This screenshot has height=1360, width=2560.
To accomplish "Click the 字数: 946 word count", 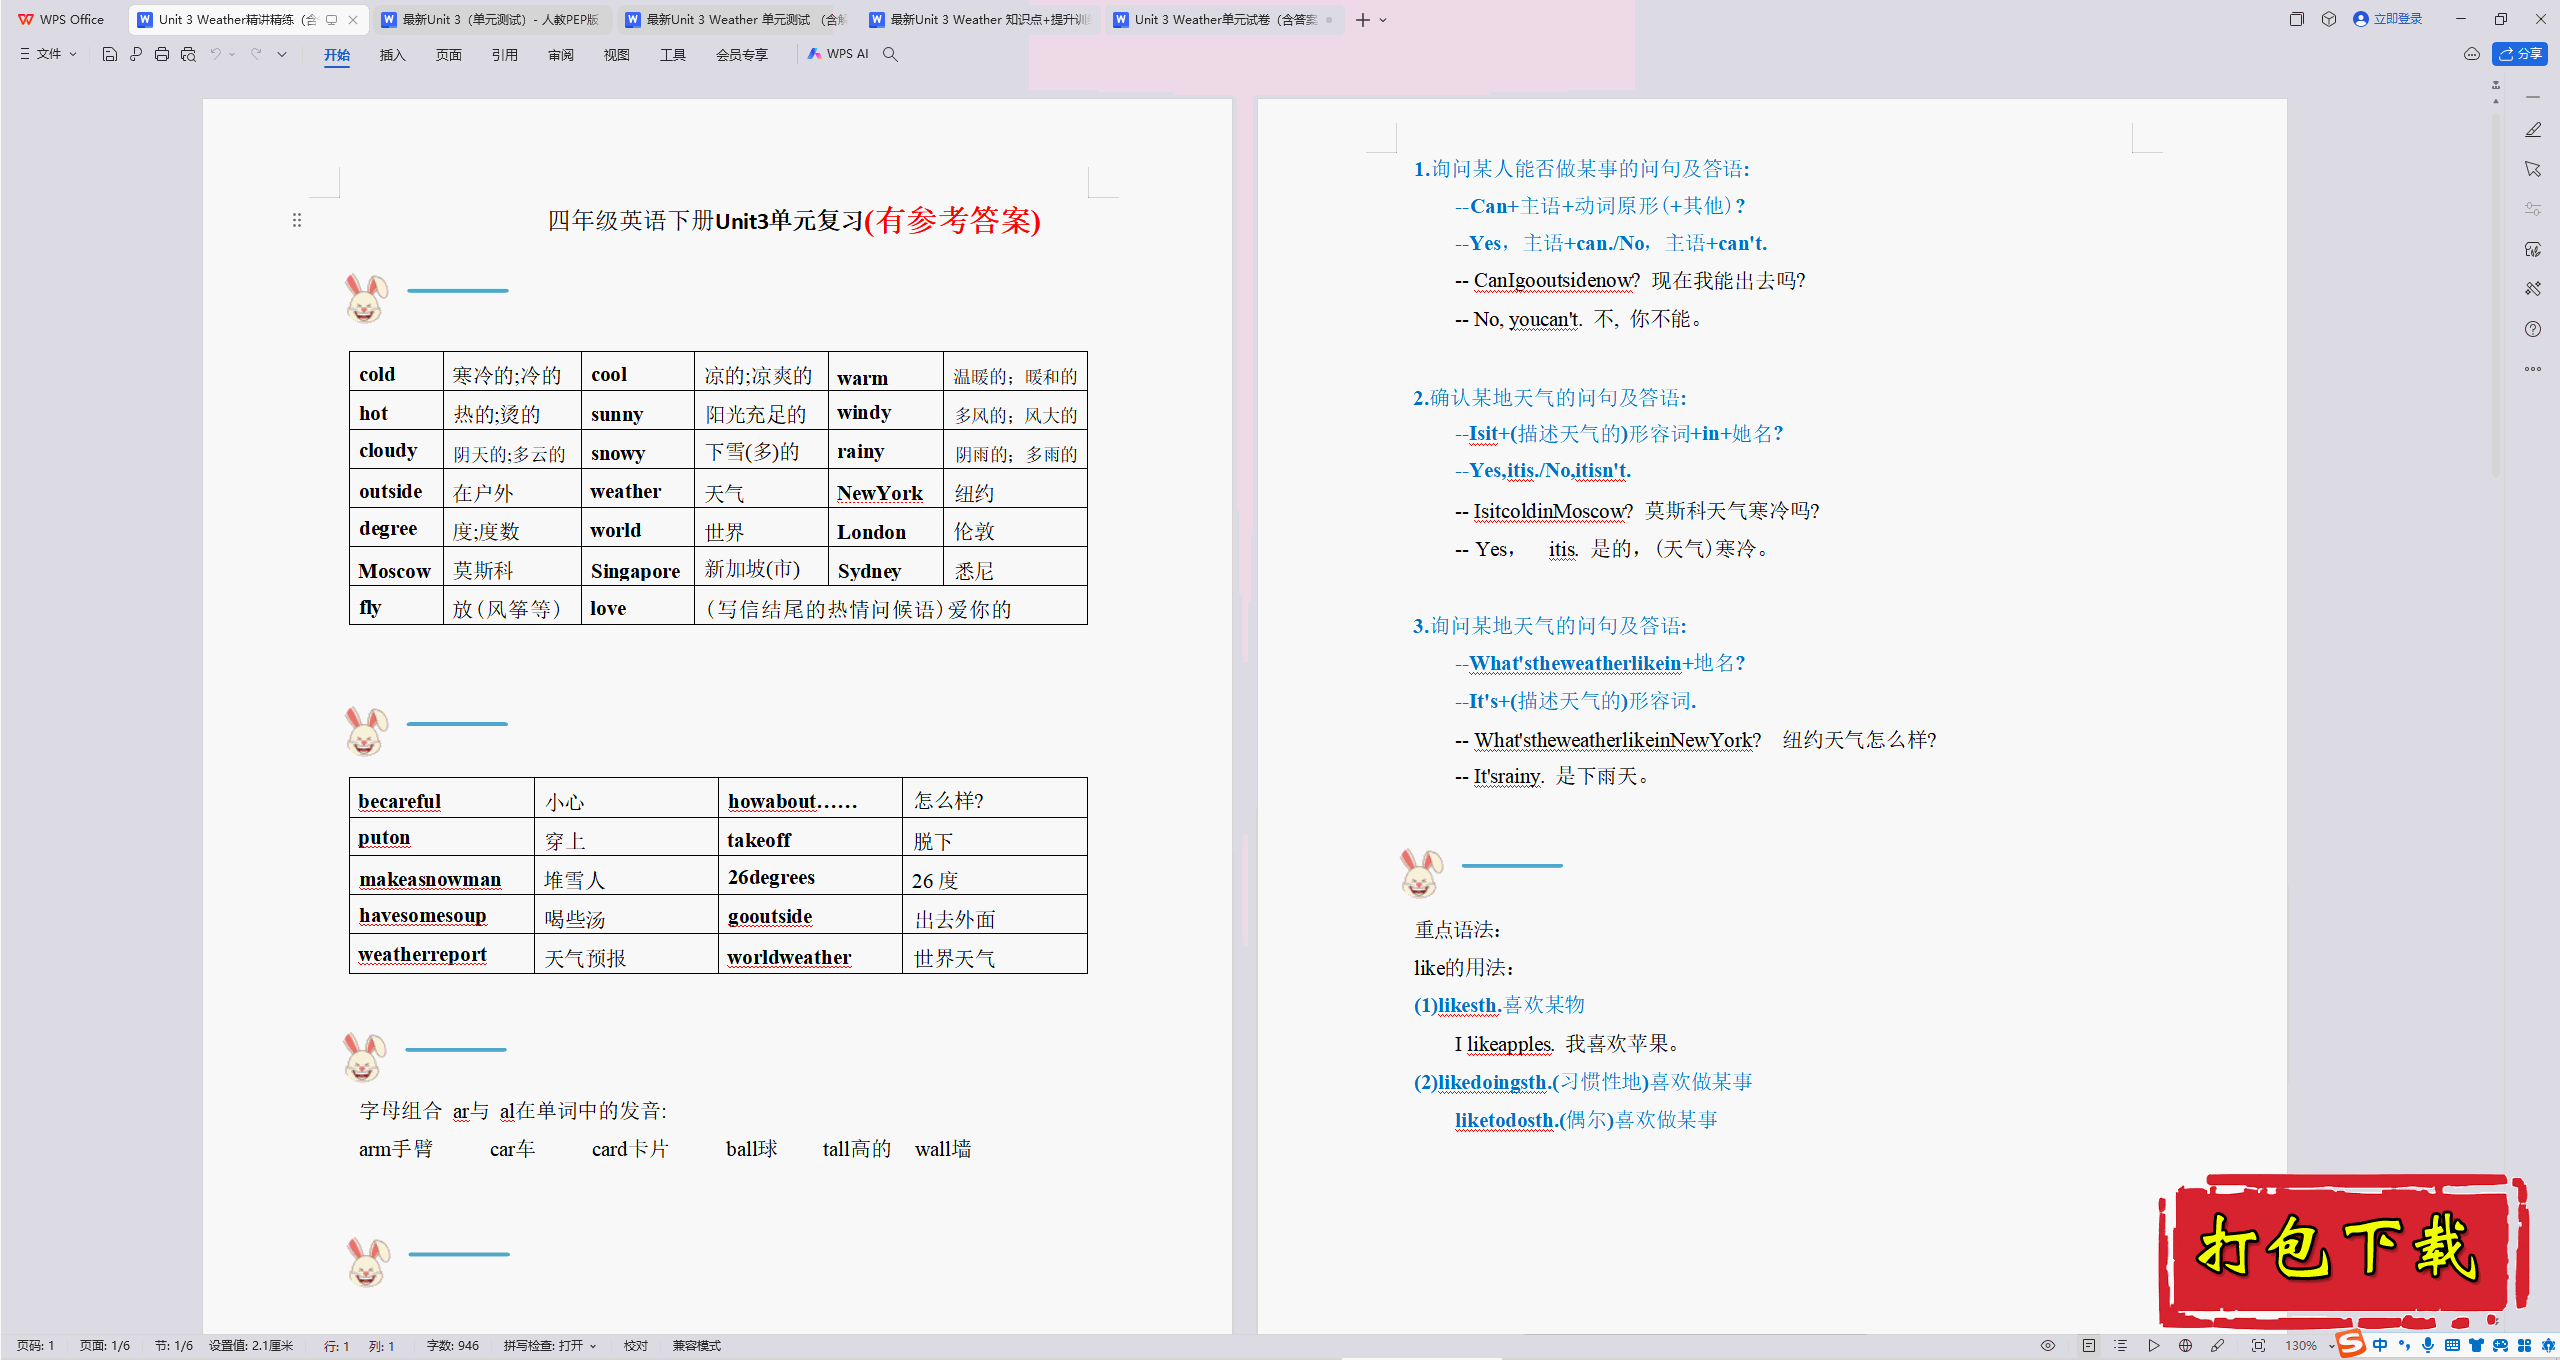I will [453, 1346].
